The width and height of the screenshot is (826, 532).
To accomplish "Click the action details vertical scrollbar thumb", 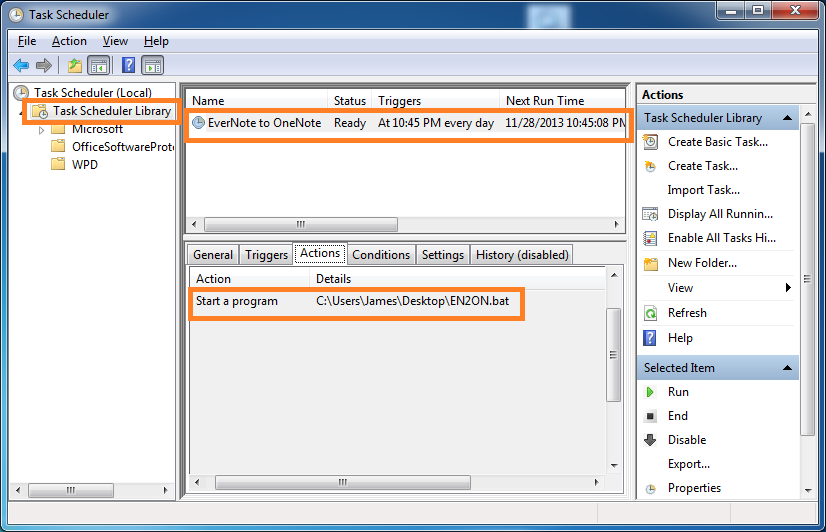I will [614, 354].
